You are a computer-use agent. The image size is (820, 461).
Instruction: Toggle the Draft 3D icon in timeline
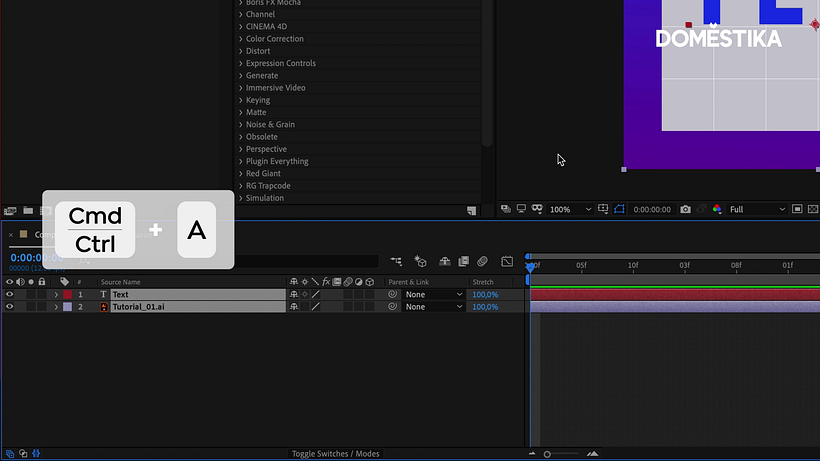pos(420,261)
